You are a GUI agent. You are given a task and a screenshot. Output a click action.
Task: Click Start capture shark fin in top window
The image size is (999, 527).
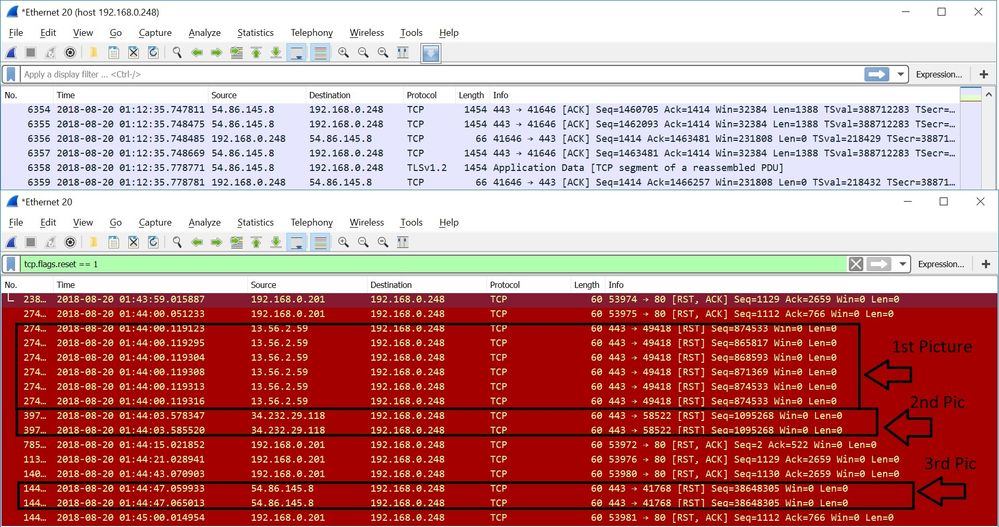tap(11, 52)
